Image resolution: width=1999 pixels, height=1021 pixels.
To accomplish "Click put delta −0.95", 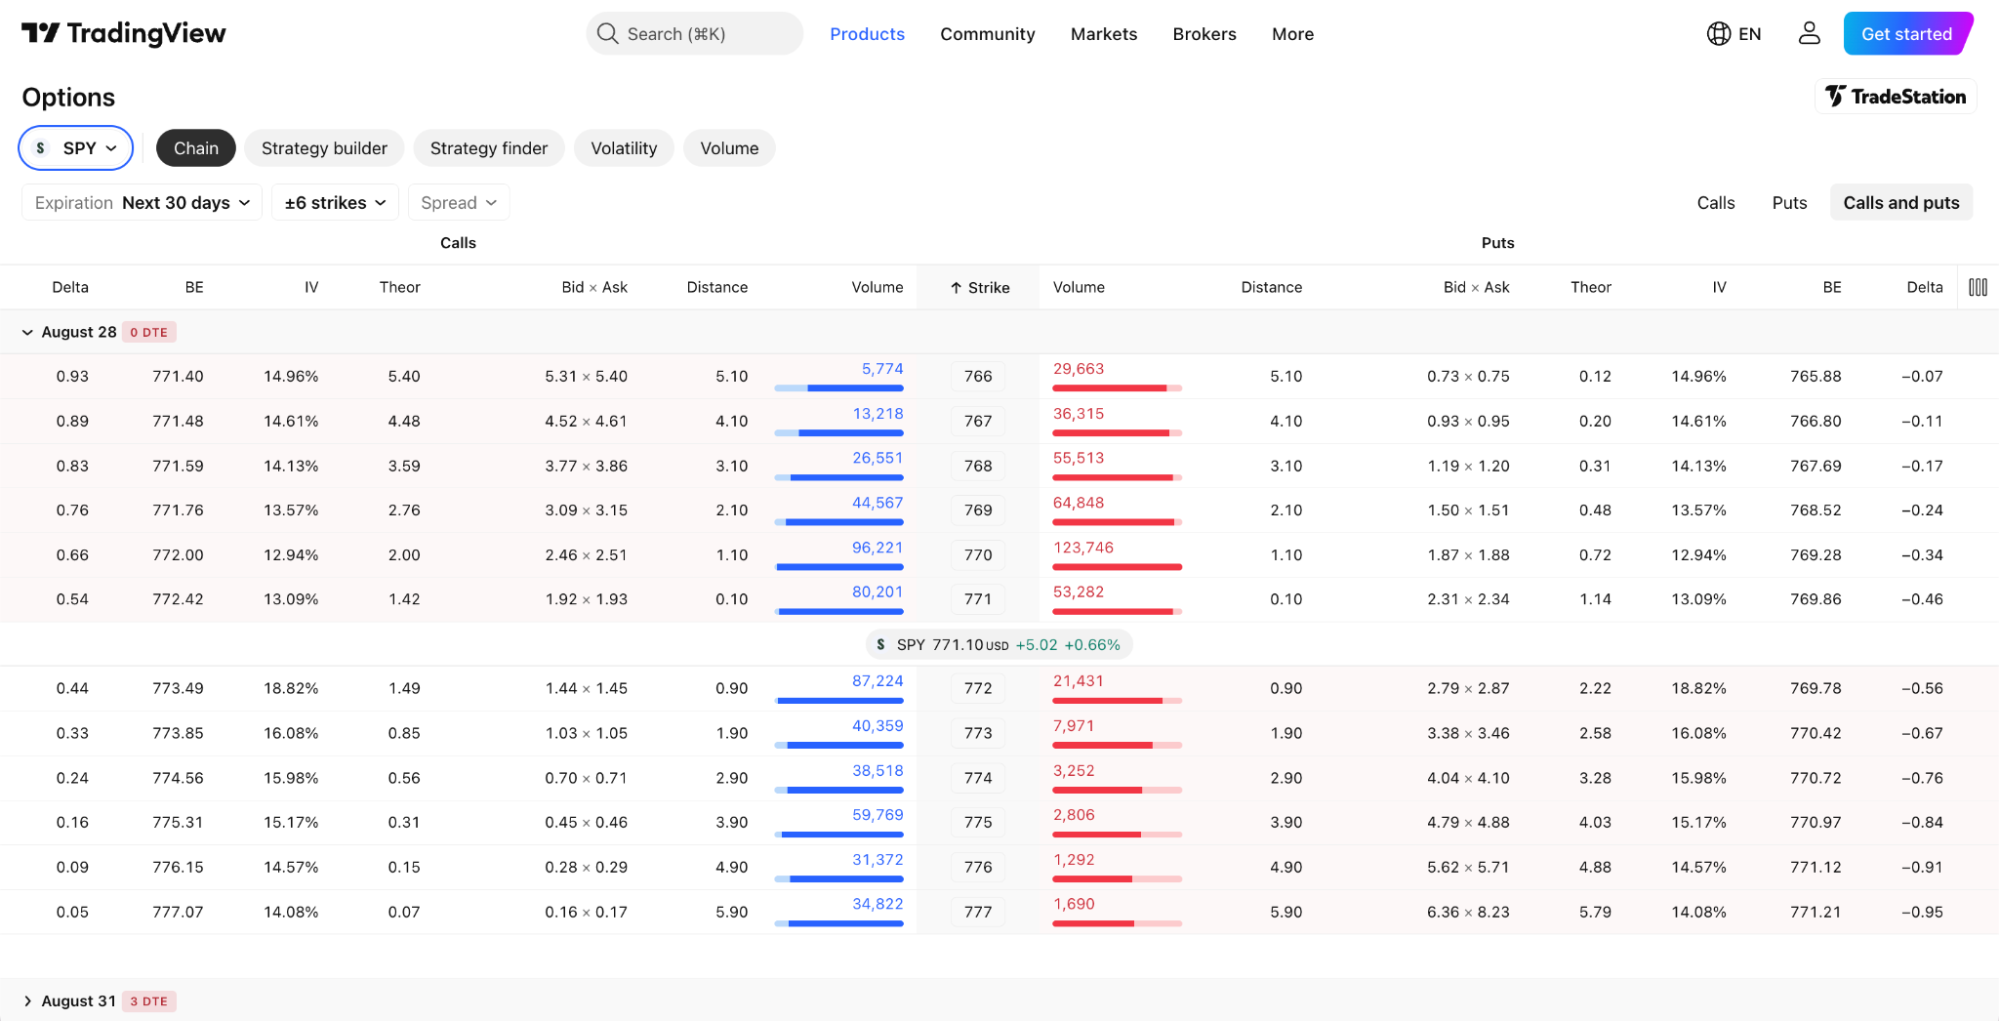I will [x=1922, y=912].
